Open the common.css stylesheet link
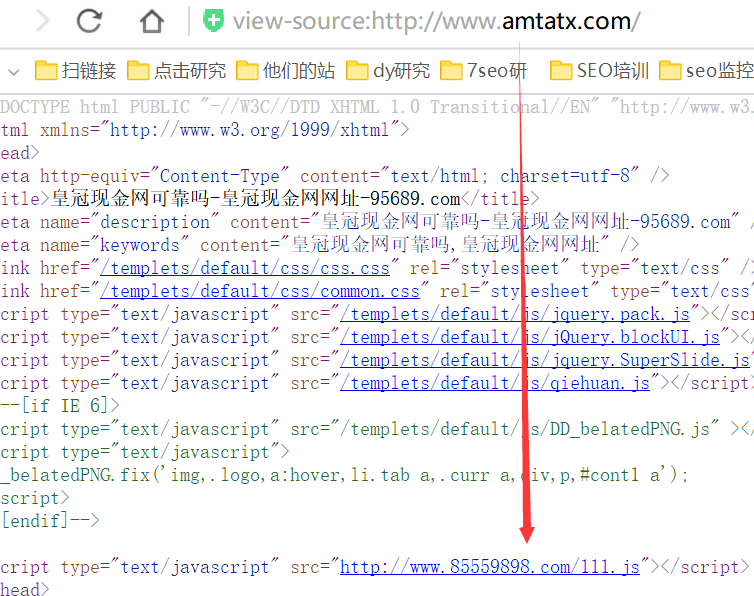The image size is (754, 596). click(260, 291)
